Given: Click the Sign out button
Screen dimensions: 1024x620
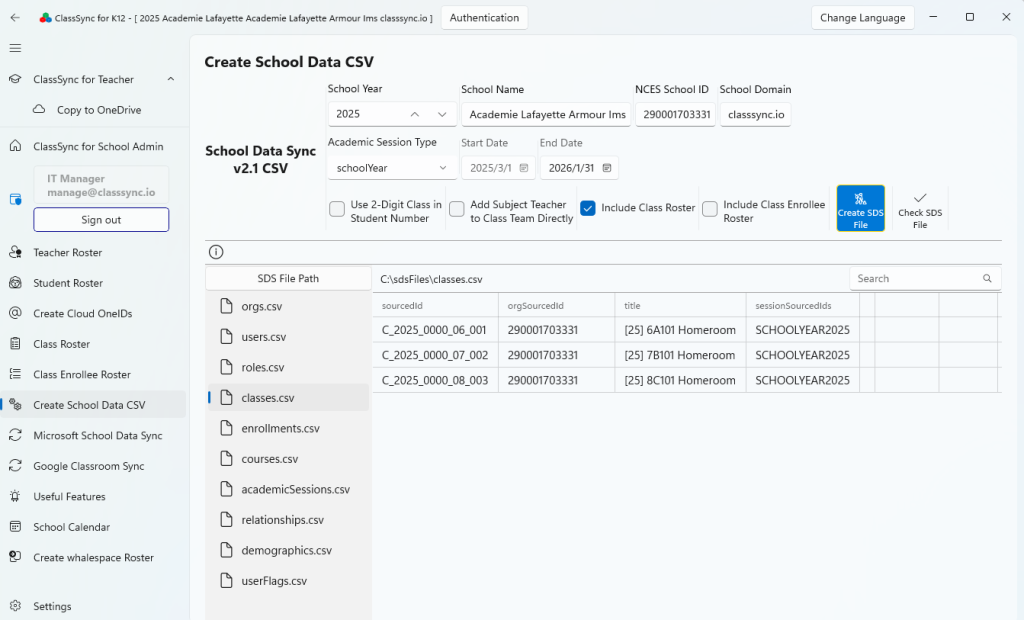Looking at the screenshot, I should [101, 220].
